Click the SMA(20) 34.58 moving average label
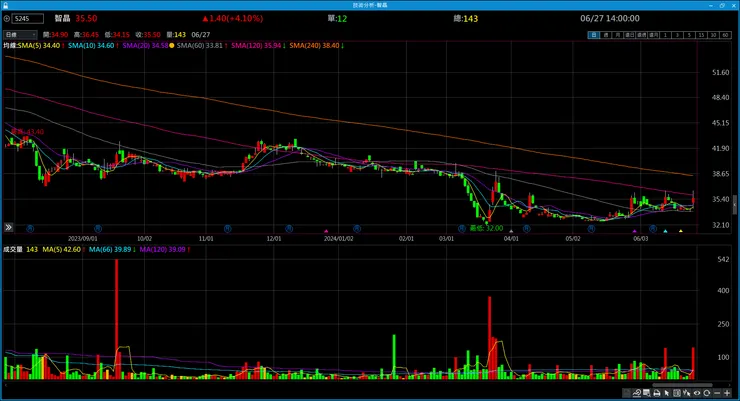Viewport: 740px width, 401px height. (x=145, y=45)
